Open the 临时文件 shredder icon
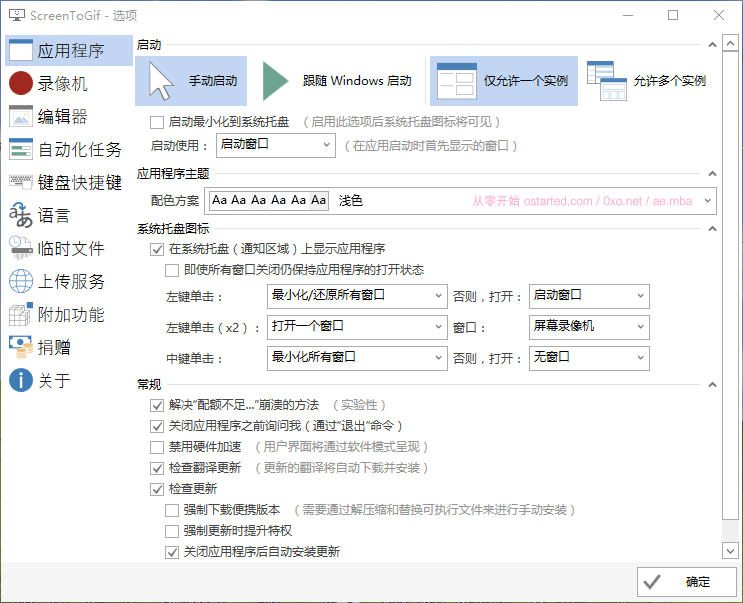Viewport: 743px width, 603px height. pyautogui.click(x=21, y=248)
